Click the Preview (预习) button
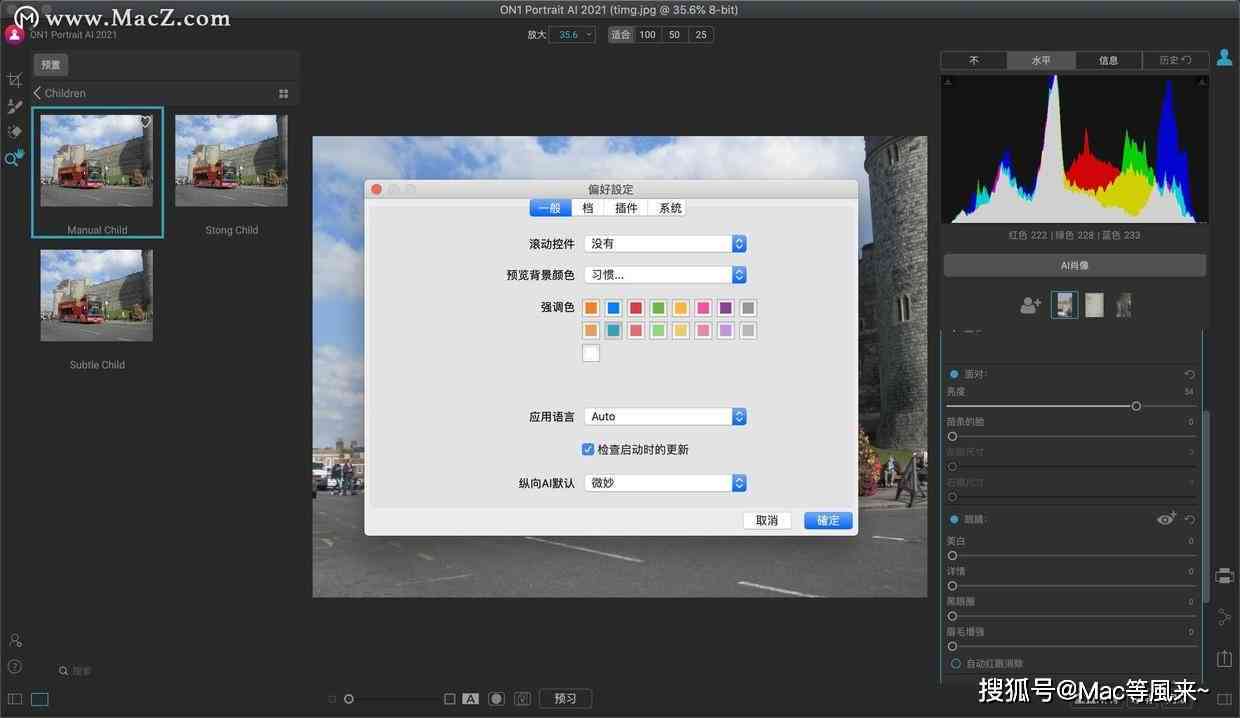 pyautogui.click(x=565, y=698)
